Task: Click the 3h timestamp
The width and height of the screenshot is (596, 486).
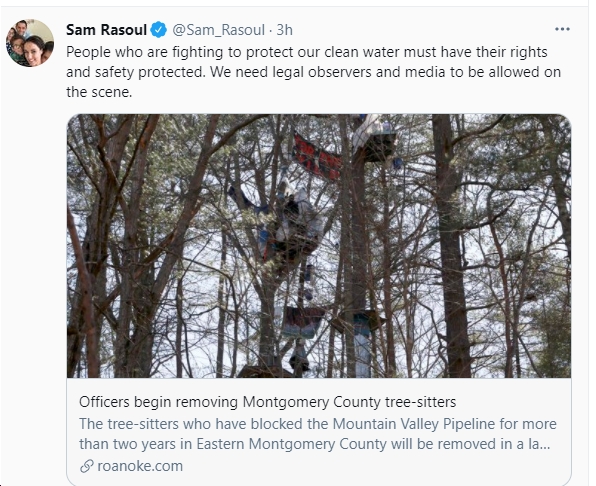Action: 284,30
